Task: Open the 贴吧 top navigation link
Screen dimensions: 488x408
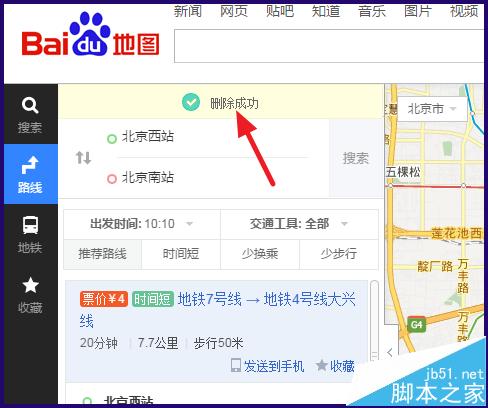Action: (x=280, y=11)
